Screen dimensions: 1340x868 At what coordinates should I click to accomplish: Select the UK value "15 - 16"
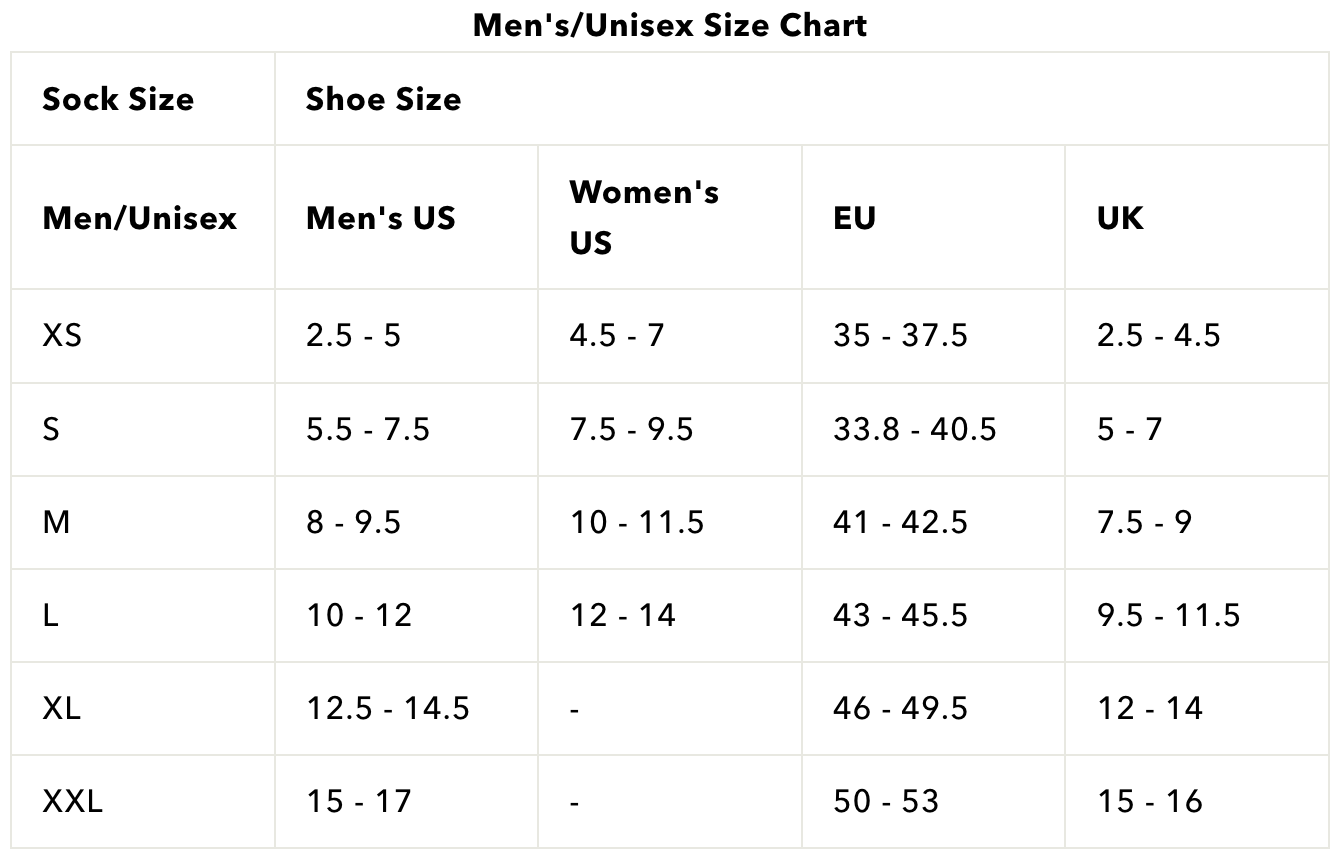pyautogui.click(x=1149, y=801)
